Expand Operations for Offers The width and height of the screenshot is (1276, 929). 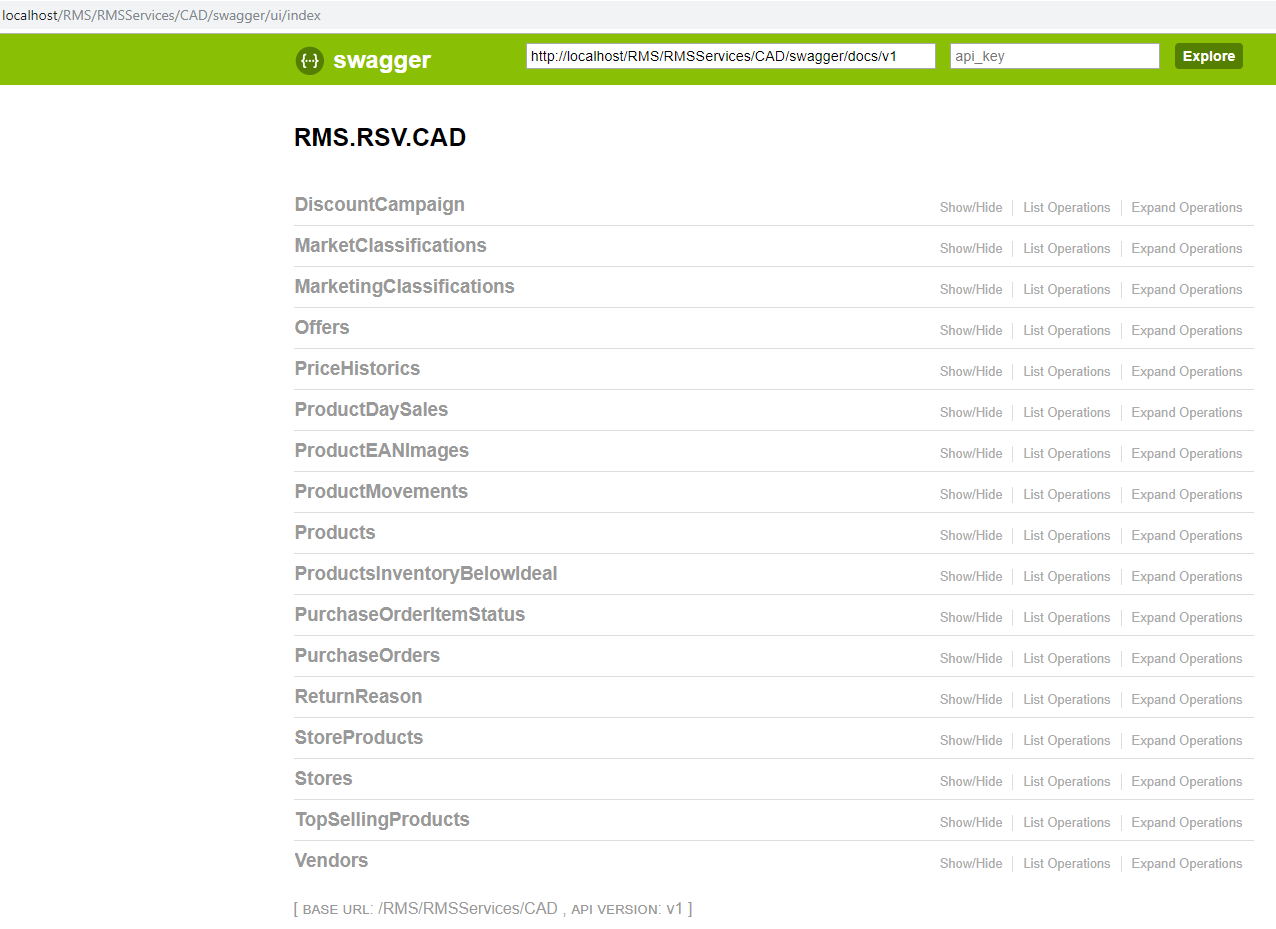click(1187, 331)
